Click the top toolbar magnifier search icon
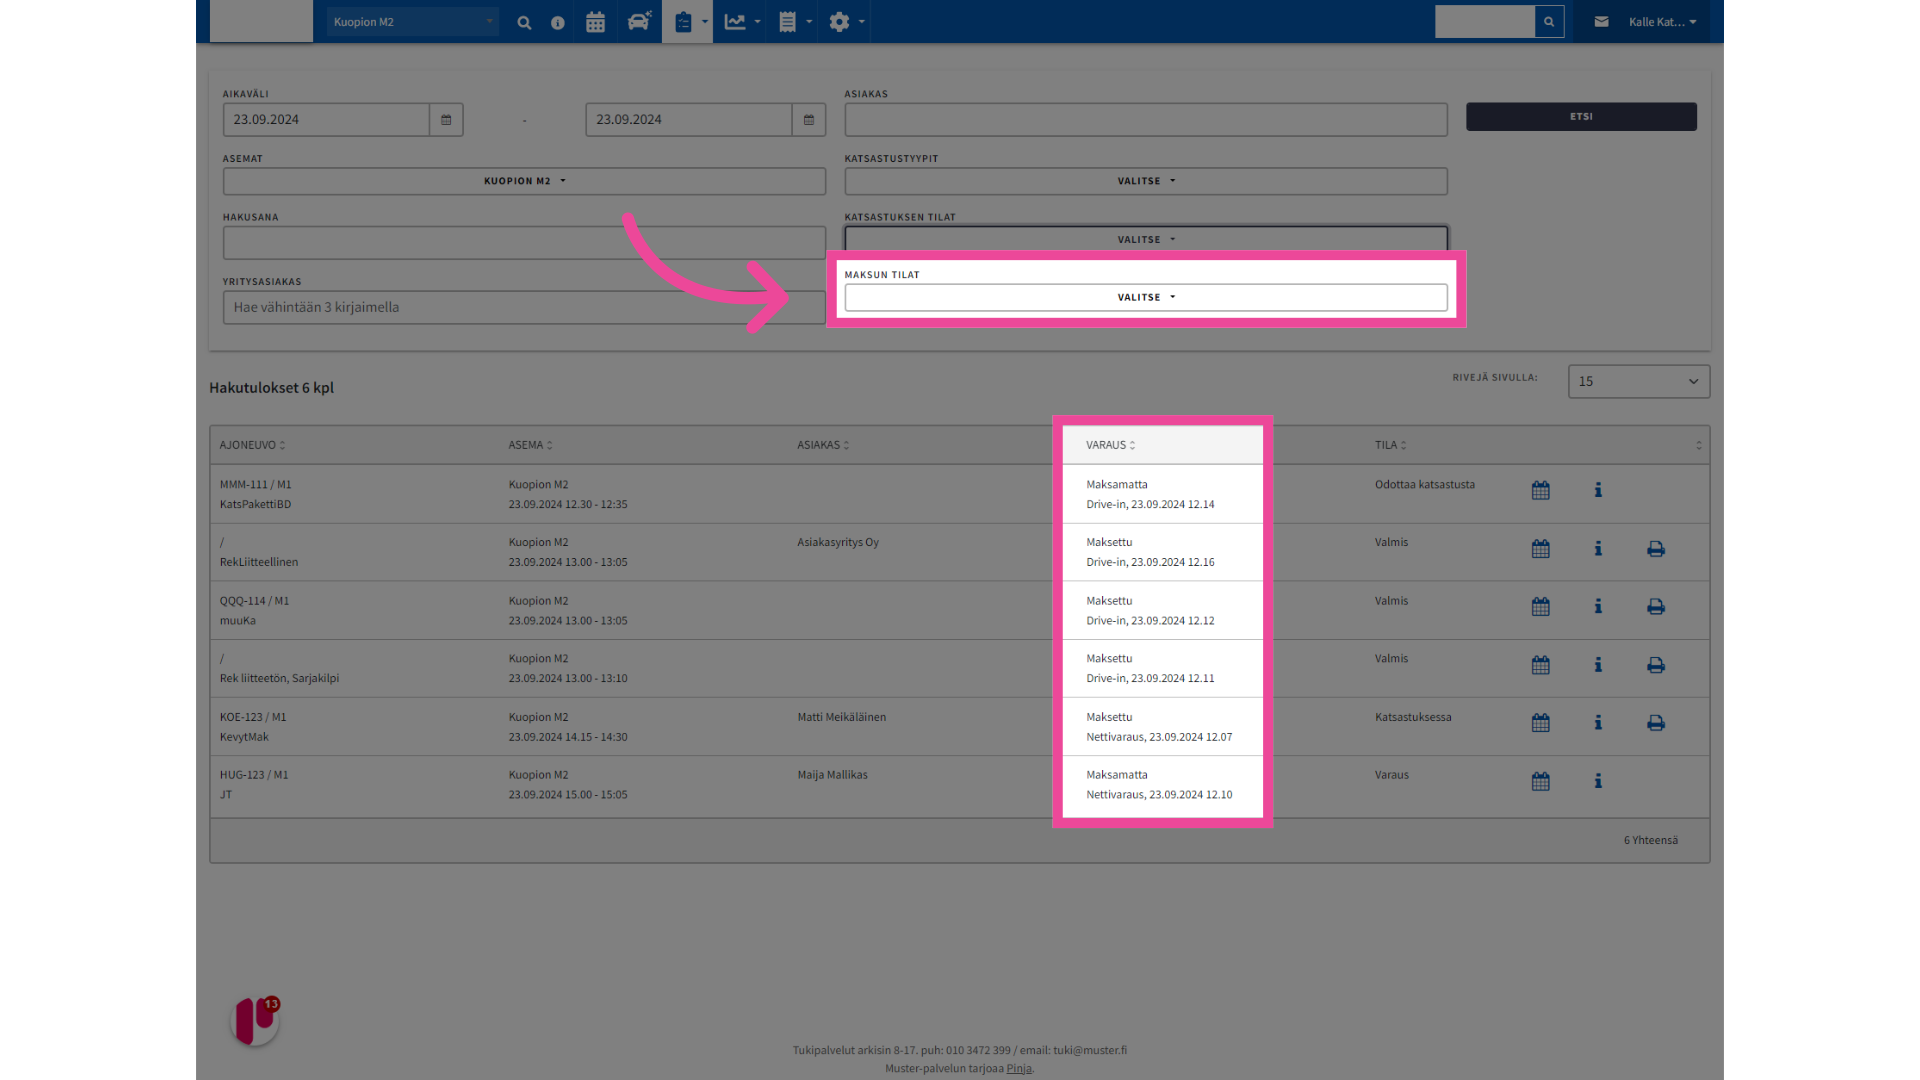The height and width of the screenshot is (1080, 1920). [x=524, y=22]
